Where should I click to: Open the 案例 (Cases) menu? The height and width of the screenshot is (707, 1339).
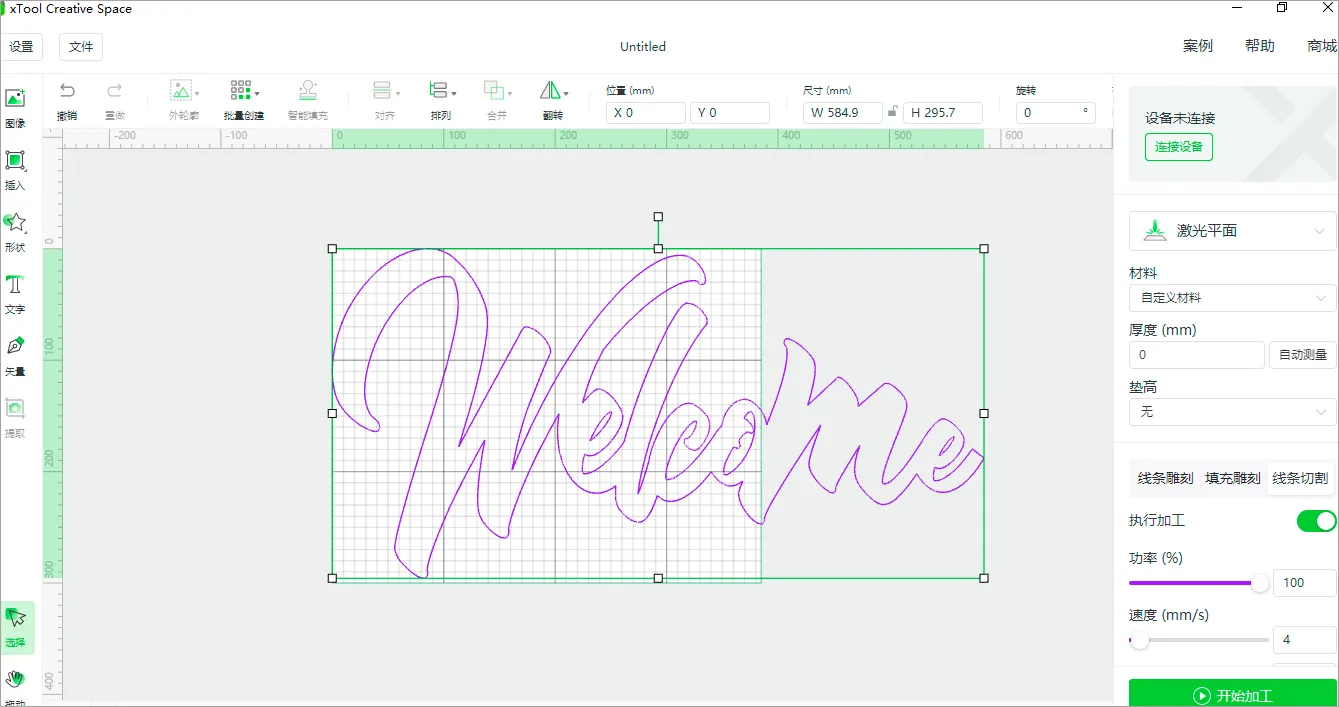pos(1198,46)
